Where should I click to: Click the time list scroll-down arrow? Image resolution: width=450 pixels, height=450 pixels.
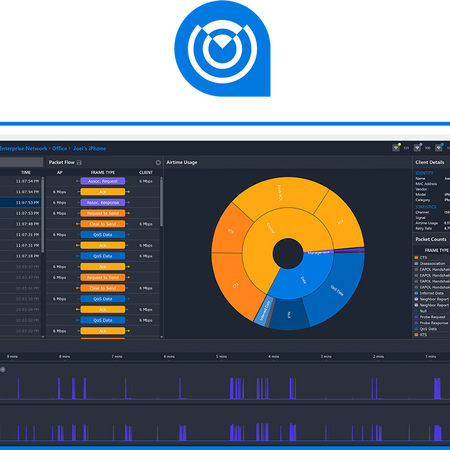[x=43, y=337]
